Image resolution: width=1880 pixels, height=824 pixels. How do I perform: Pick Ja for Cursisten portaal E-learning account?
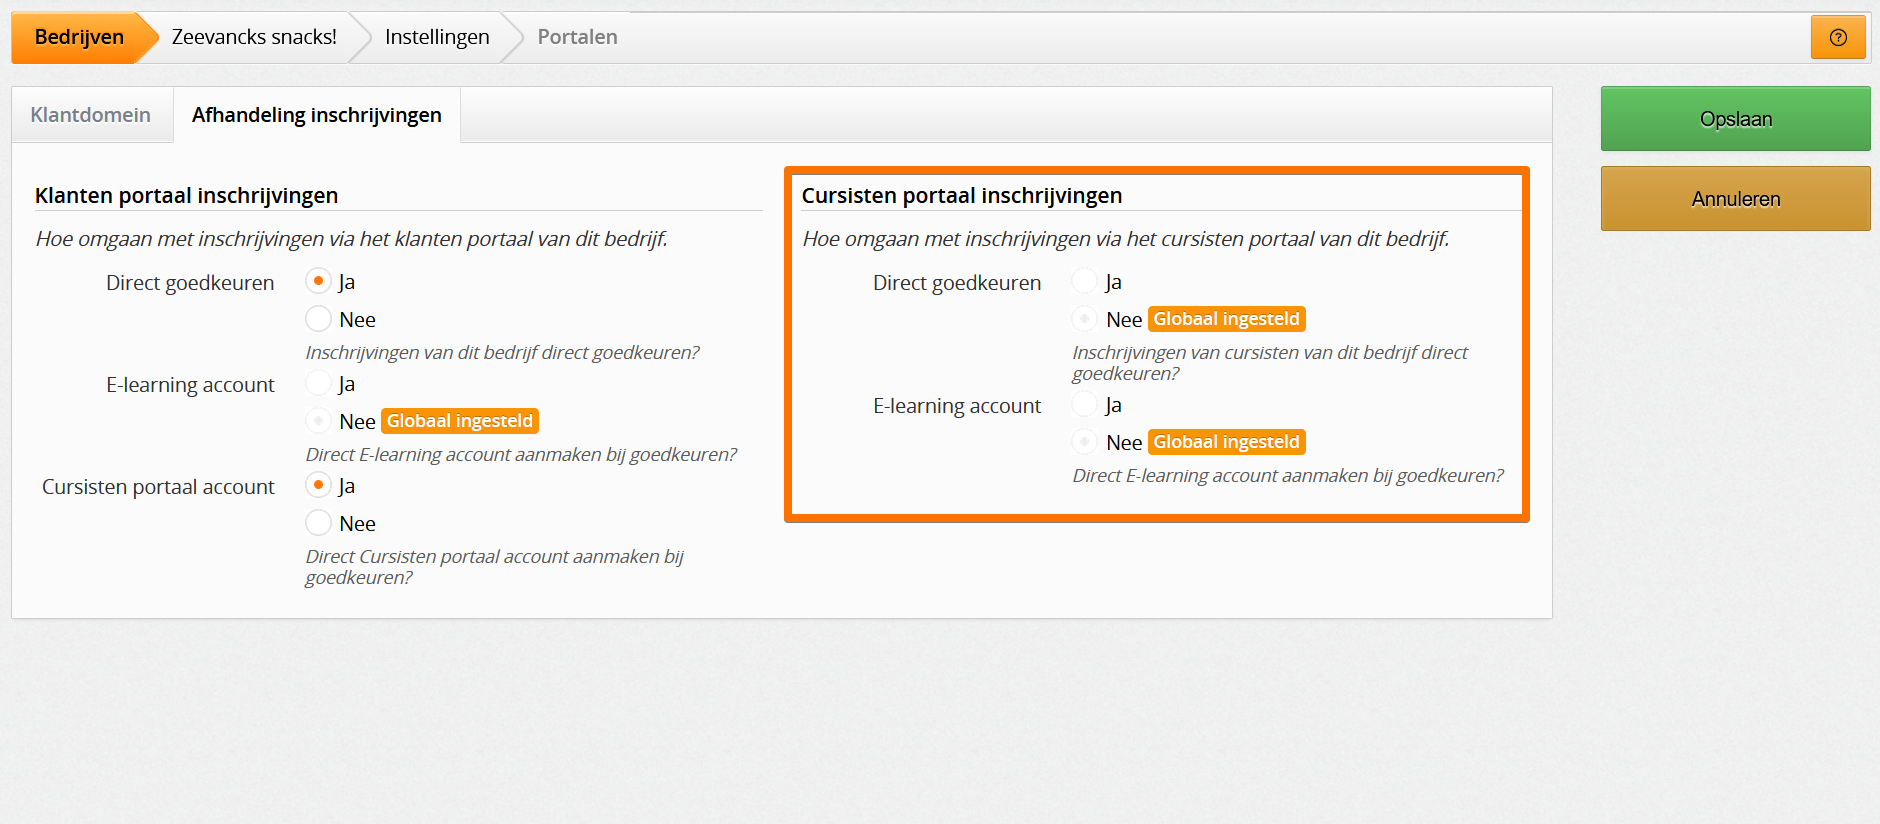1085,404
